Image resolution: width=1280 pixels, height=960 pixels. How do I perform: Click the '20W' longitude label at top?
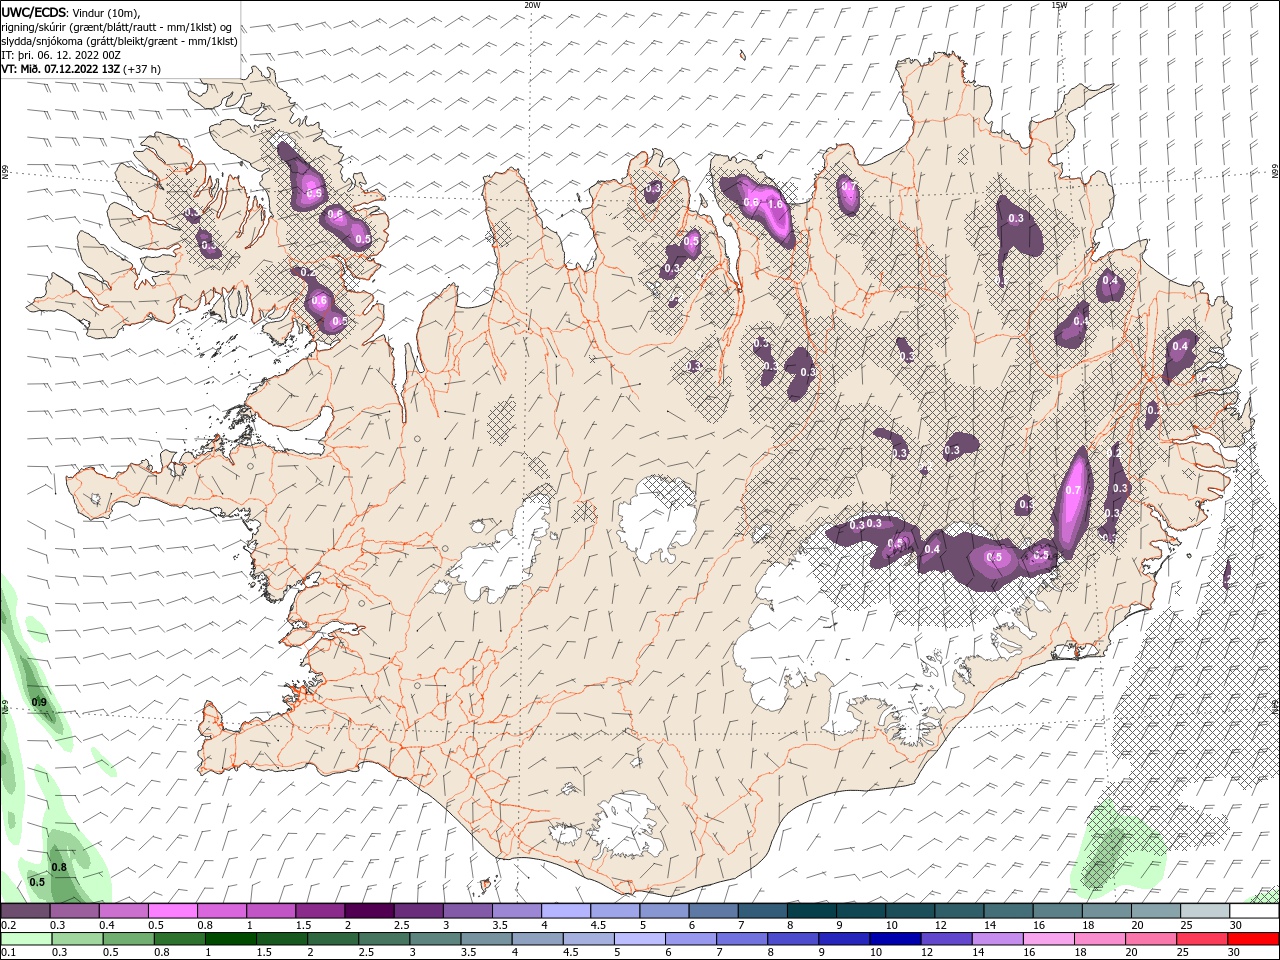(532, 5)
